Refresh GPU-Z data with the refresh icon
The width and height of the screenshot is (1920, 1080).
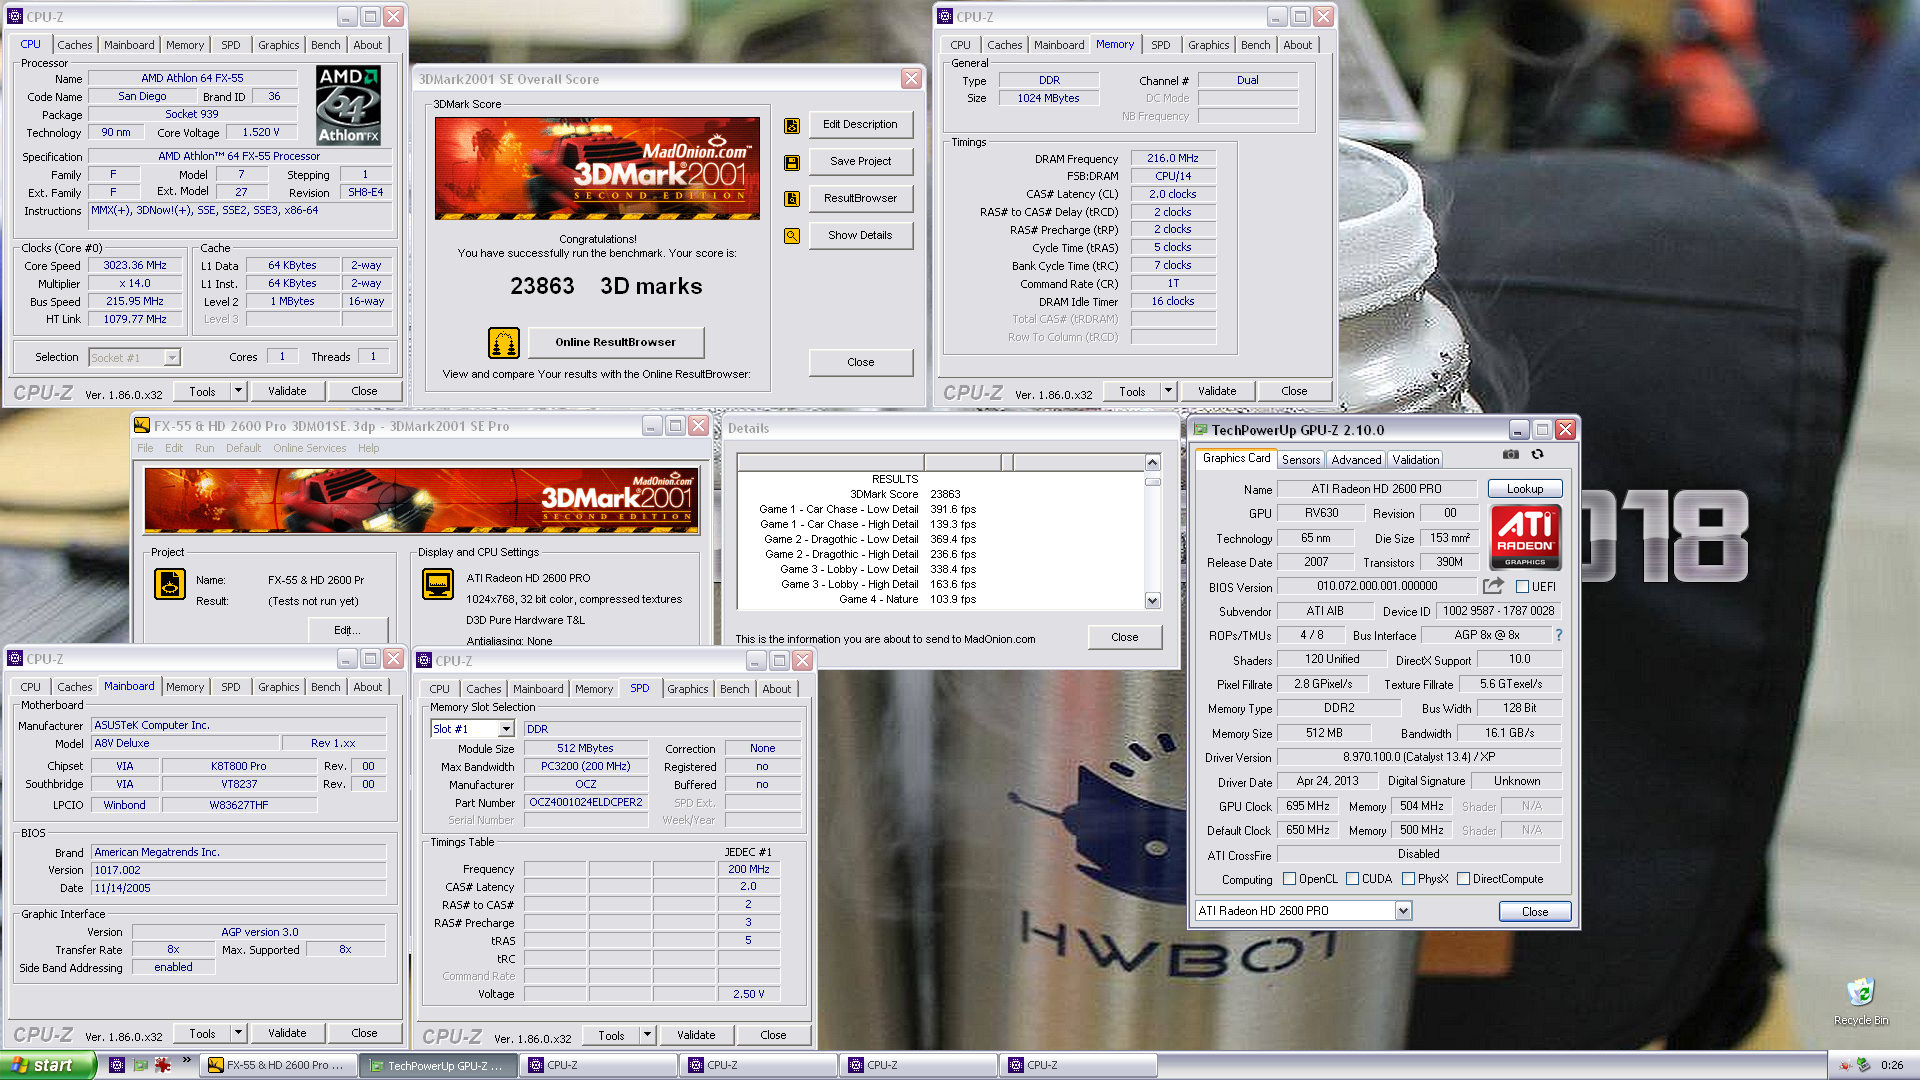(1538, 454)
